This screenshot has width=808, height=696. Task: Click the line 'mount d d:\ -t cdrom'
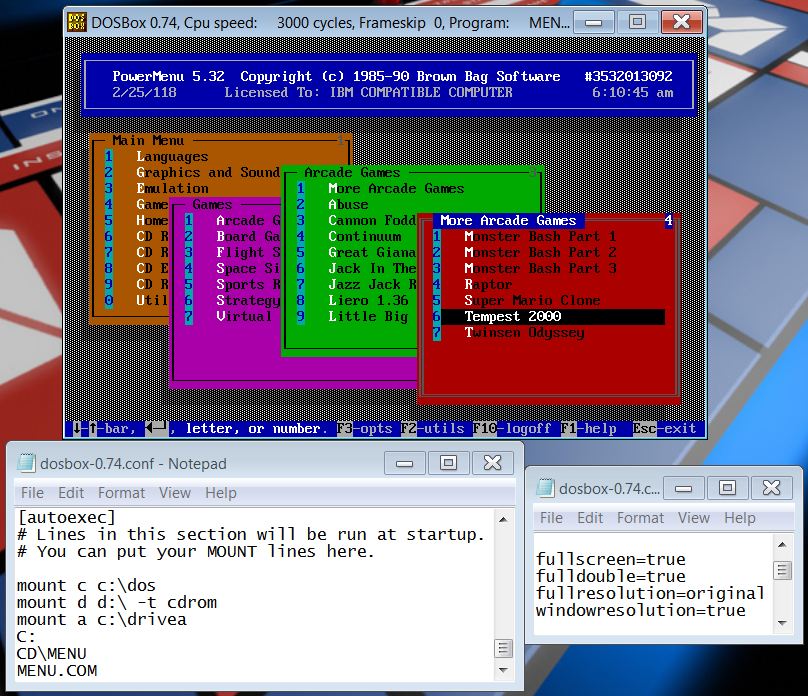point(116,603)
